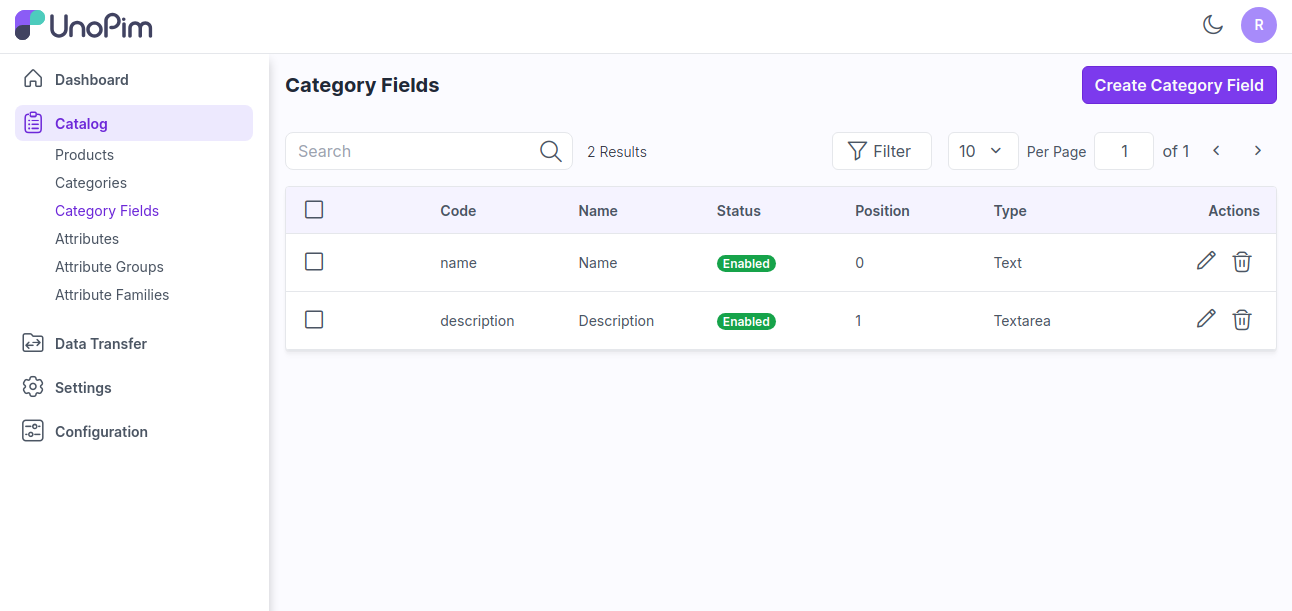Open the 10 per page dropdown

982,151
